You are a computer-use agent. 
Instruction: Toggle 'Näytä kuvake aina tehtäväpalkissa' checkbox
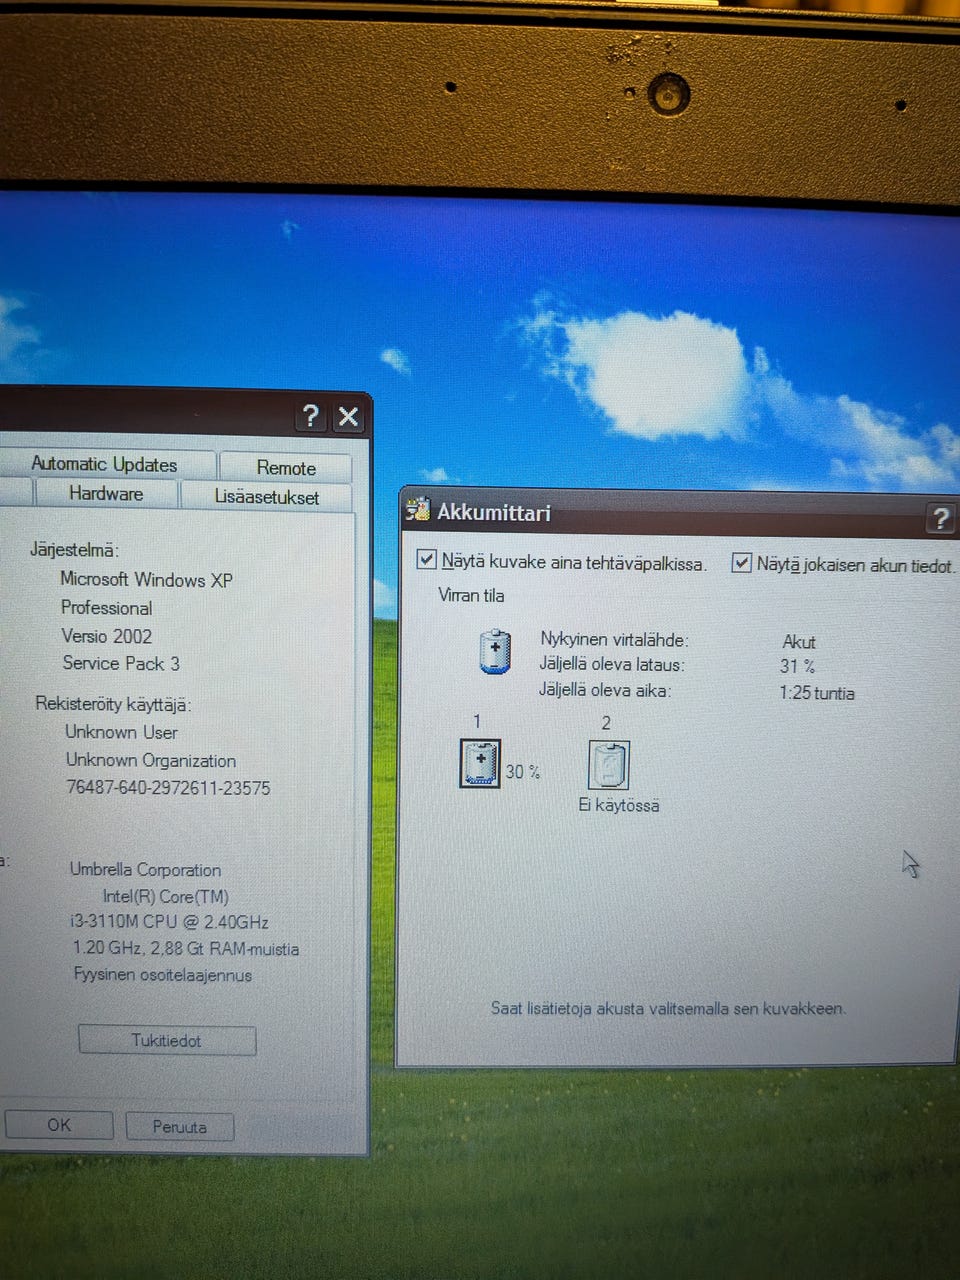tap(427, 560)
